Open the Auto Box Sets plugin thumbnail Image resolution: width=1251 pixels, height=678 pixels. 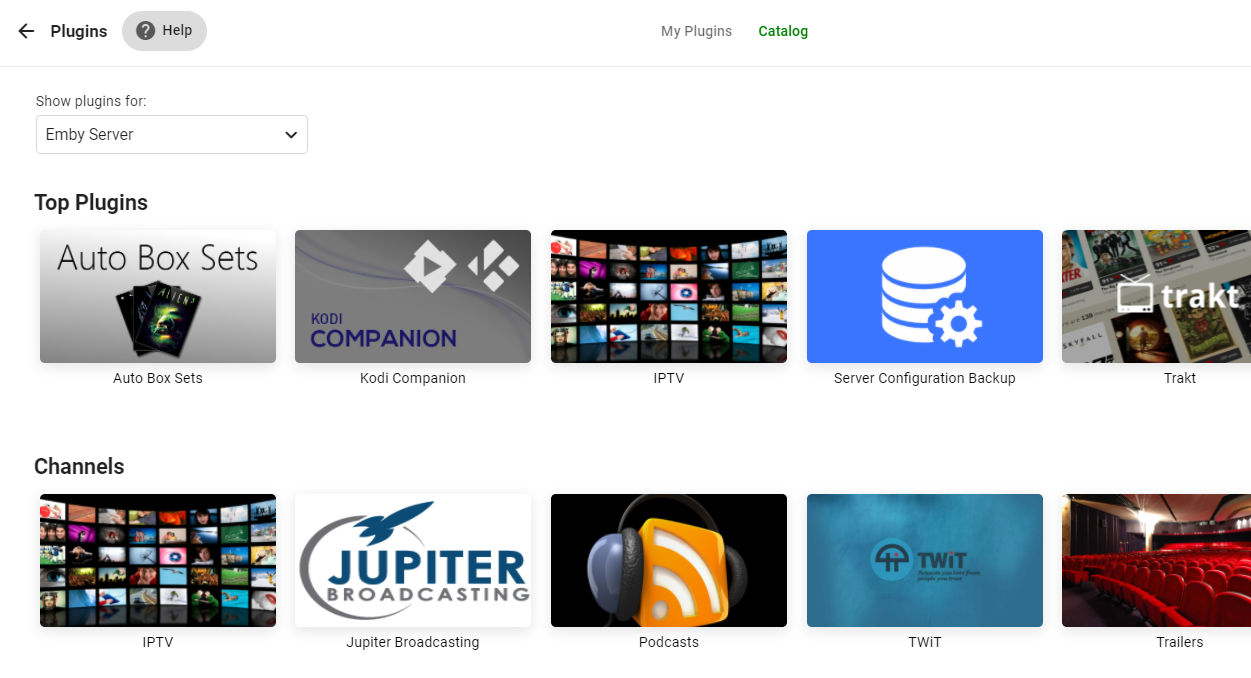[158, 296]
